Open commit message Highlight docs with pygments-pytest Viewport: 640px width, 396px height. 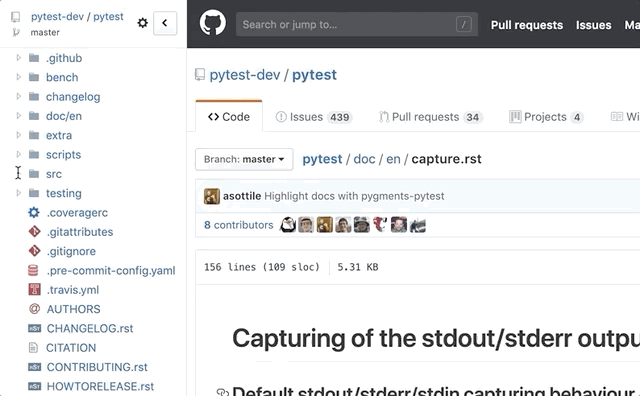[354, 196]
